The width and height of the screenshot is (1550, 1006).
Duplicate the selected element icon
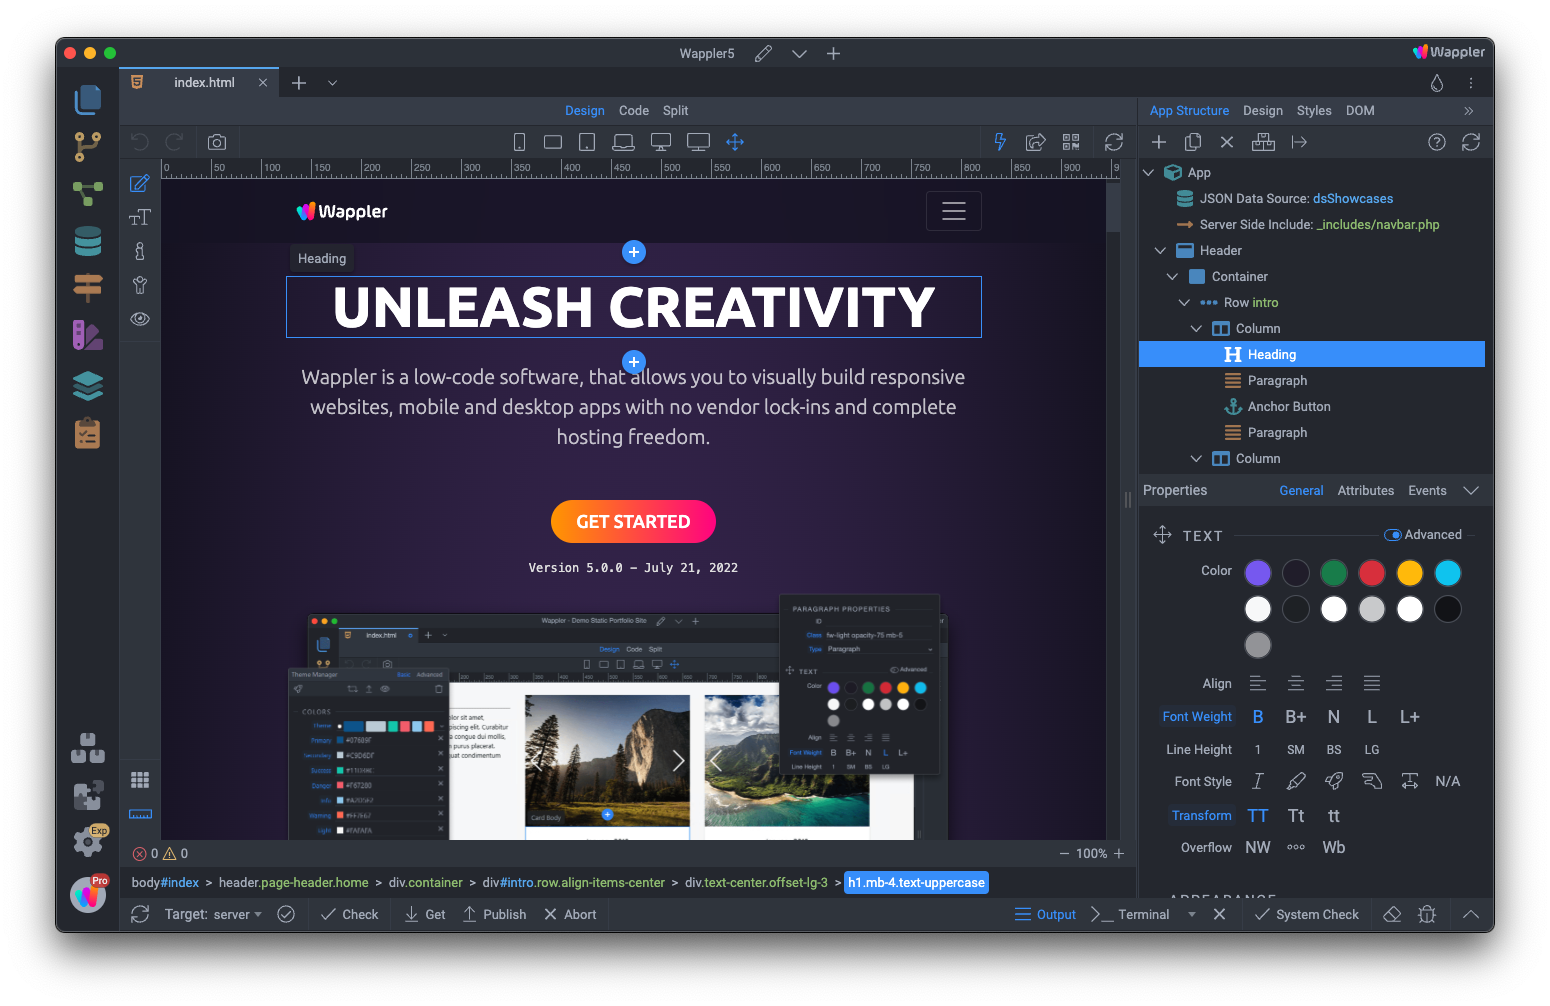[1193, 142]
